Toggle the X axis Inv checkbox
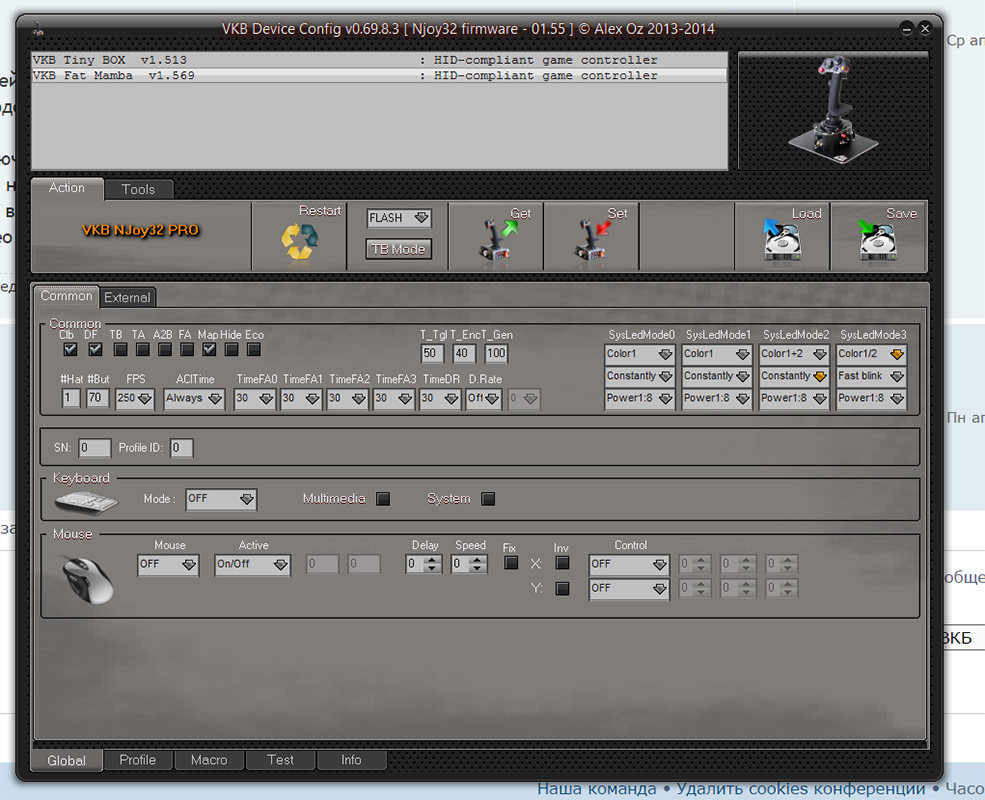 [562, 563]
